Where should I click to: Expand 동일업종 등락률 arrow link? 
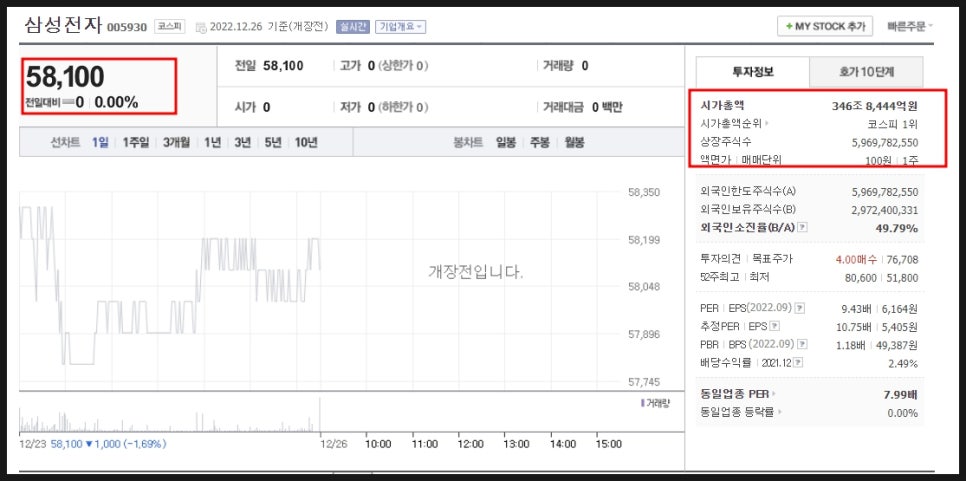click(x=780, y=413)
